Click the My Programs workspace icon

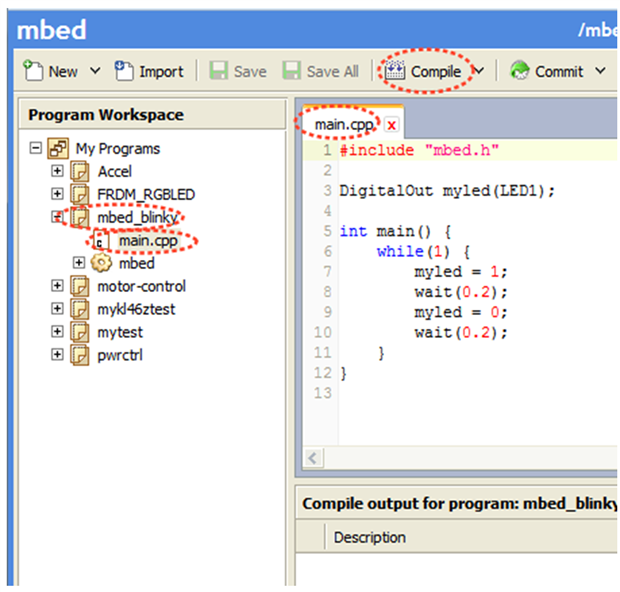coord(58,148)
